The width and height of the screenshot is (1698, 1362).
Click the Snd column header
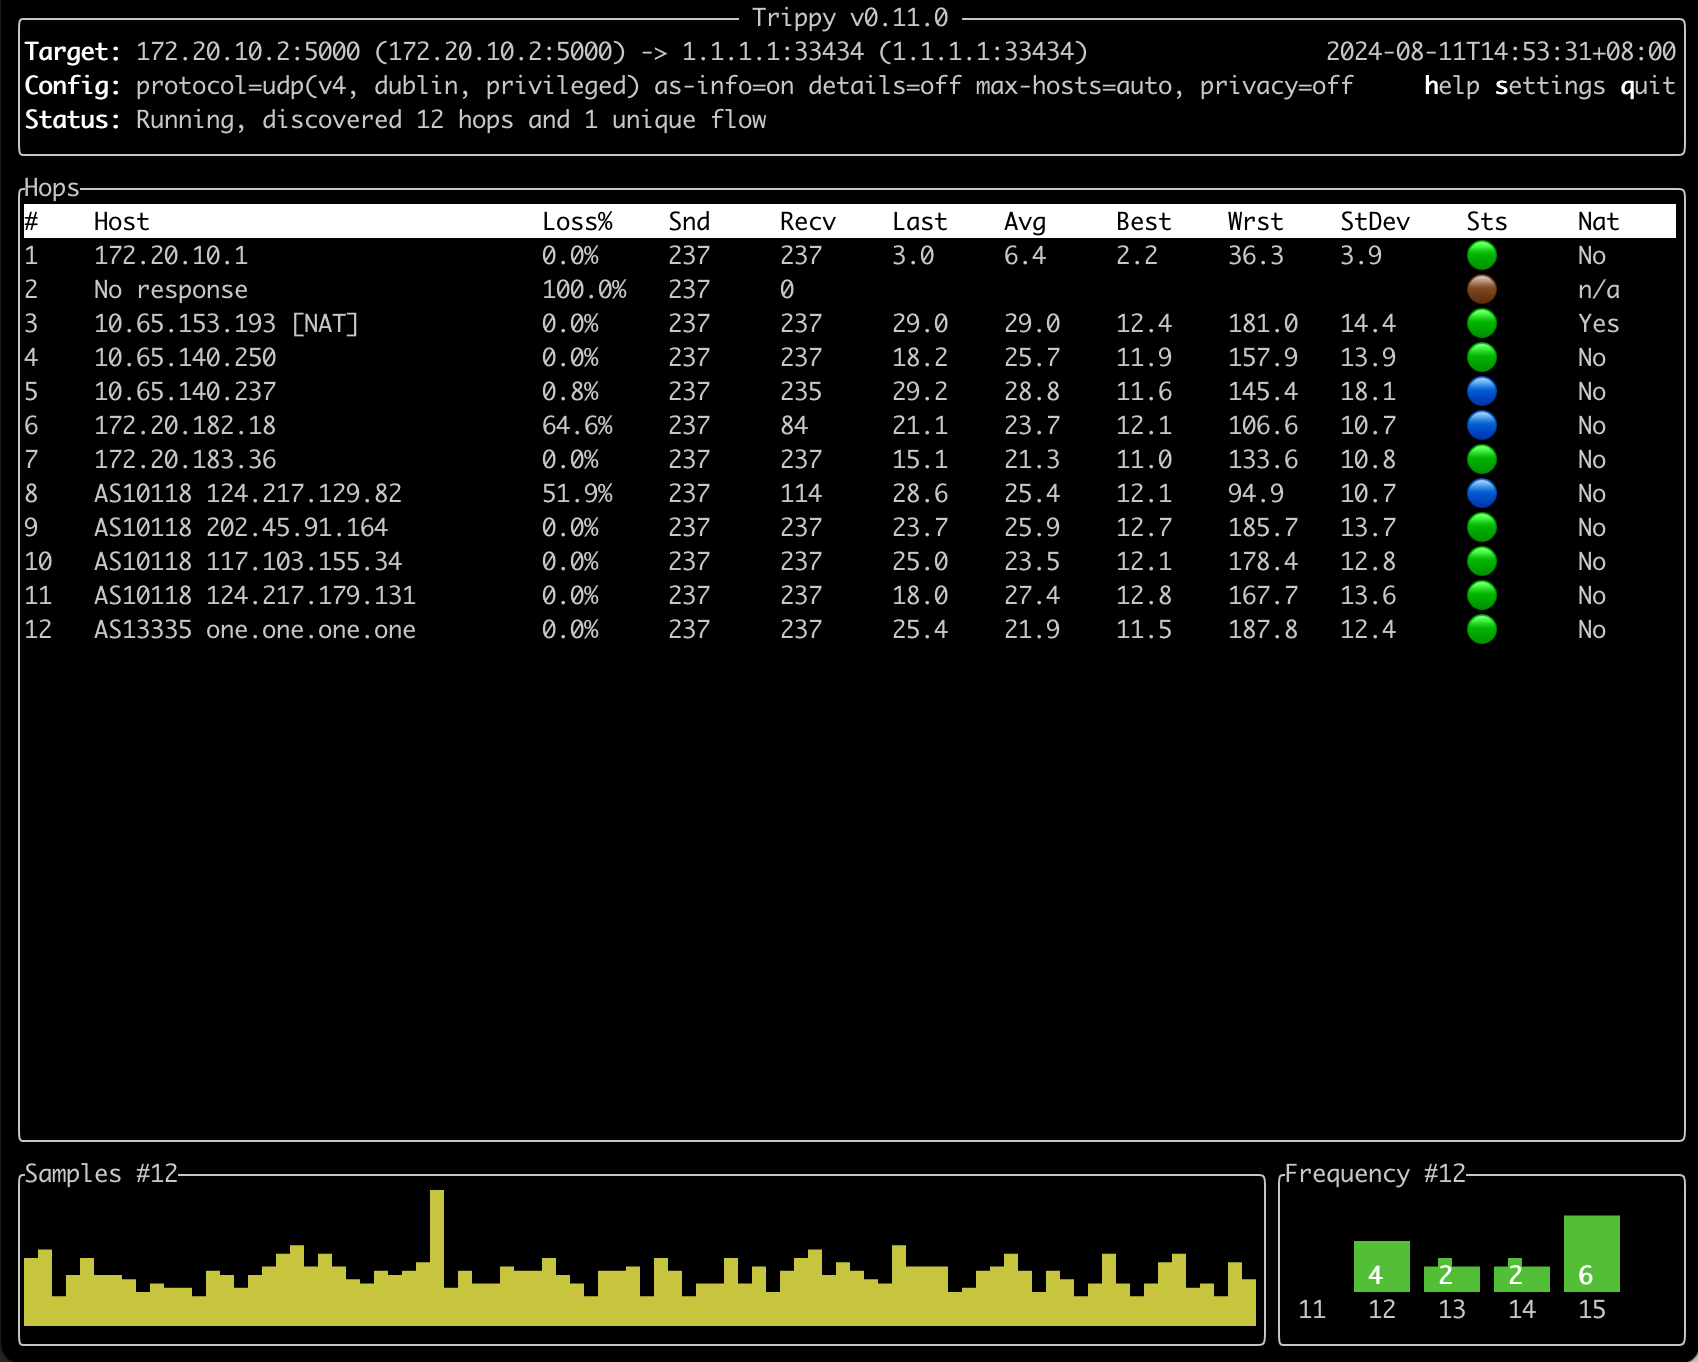[689, 222]
